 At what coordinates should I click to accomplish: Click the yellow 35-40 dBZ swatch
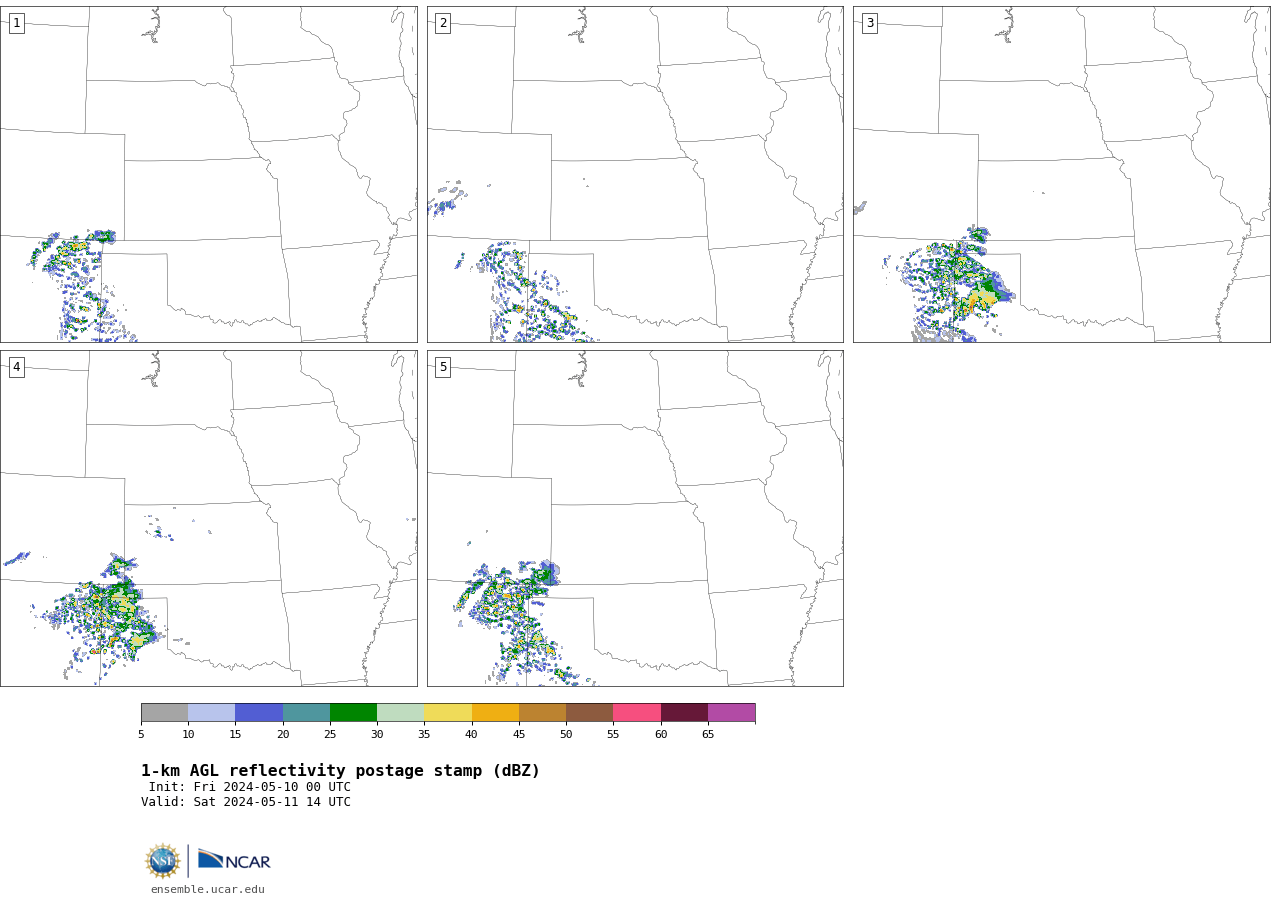pos(448,712)
